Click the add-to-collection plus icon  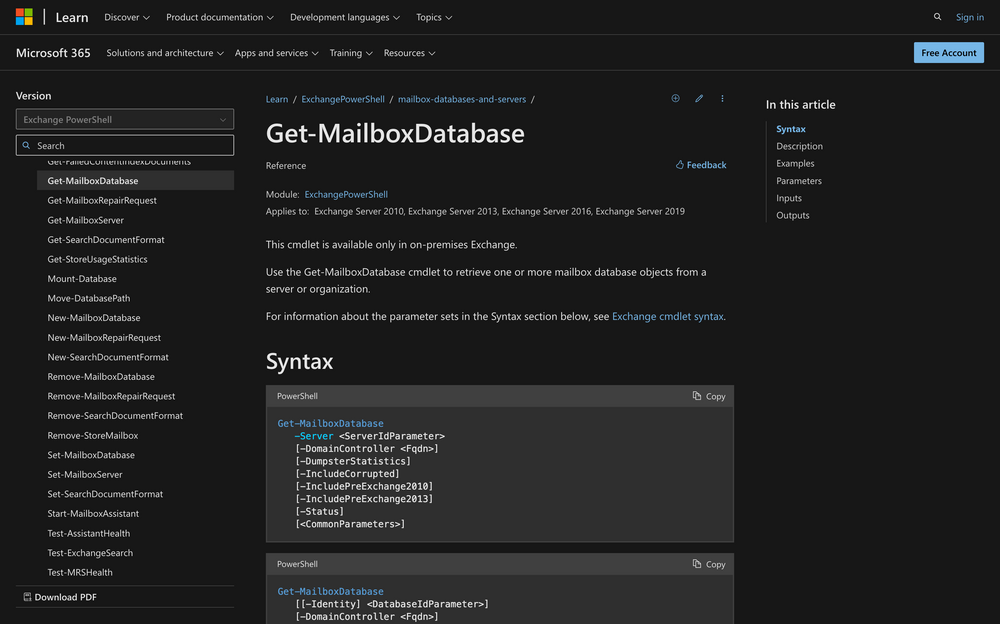675,98
